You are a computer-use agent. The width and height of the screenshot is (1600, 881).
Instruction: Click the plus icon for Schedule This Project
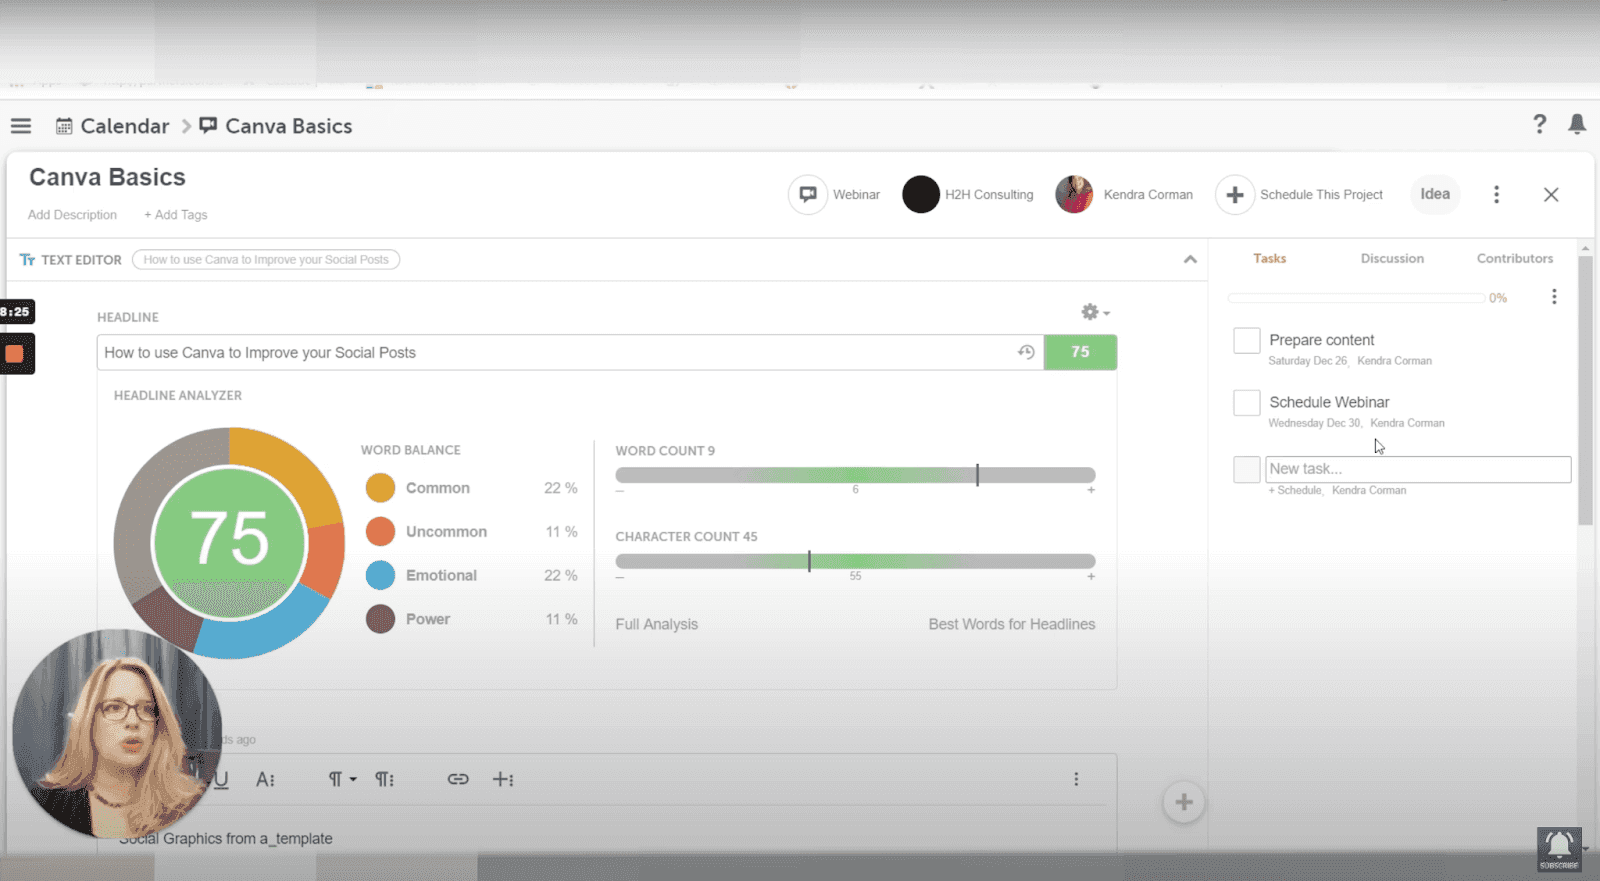1235,194
